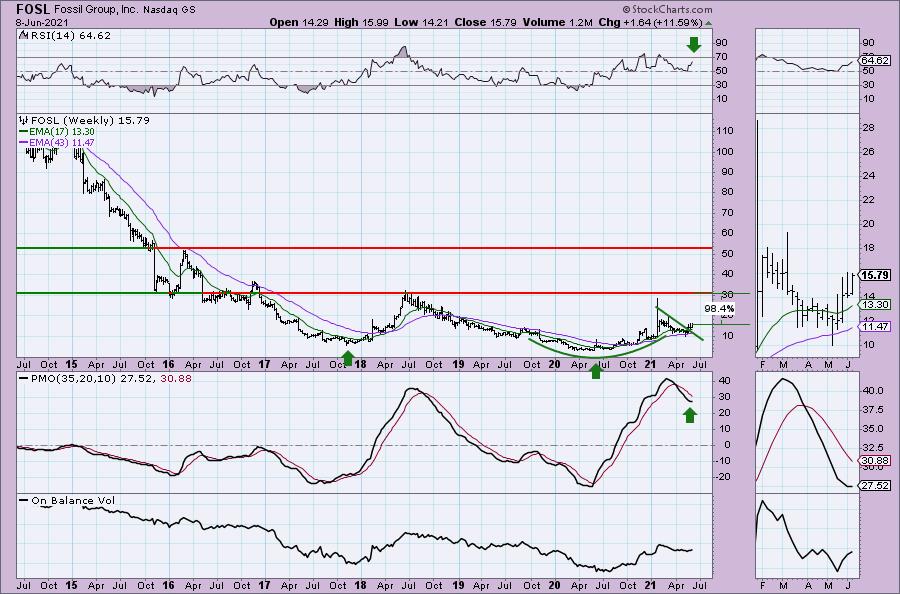Click the 8-Jun-2021 chart date

tap(42, 23)
